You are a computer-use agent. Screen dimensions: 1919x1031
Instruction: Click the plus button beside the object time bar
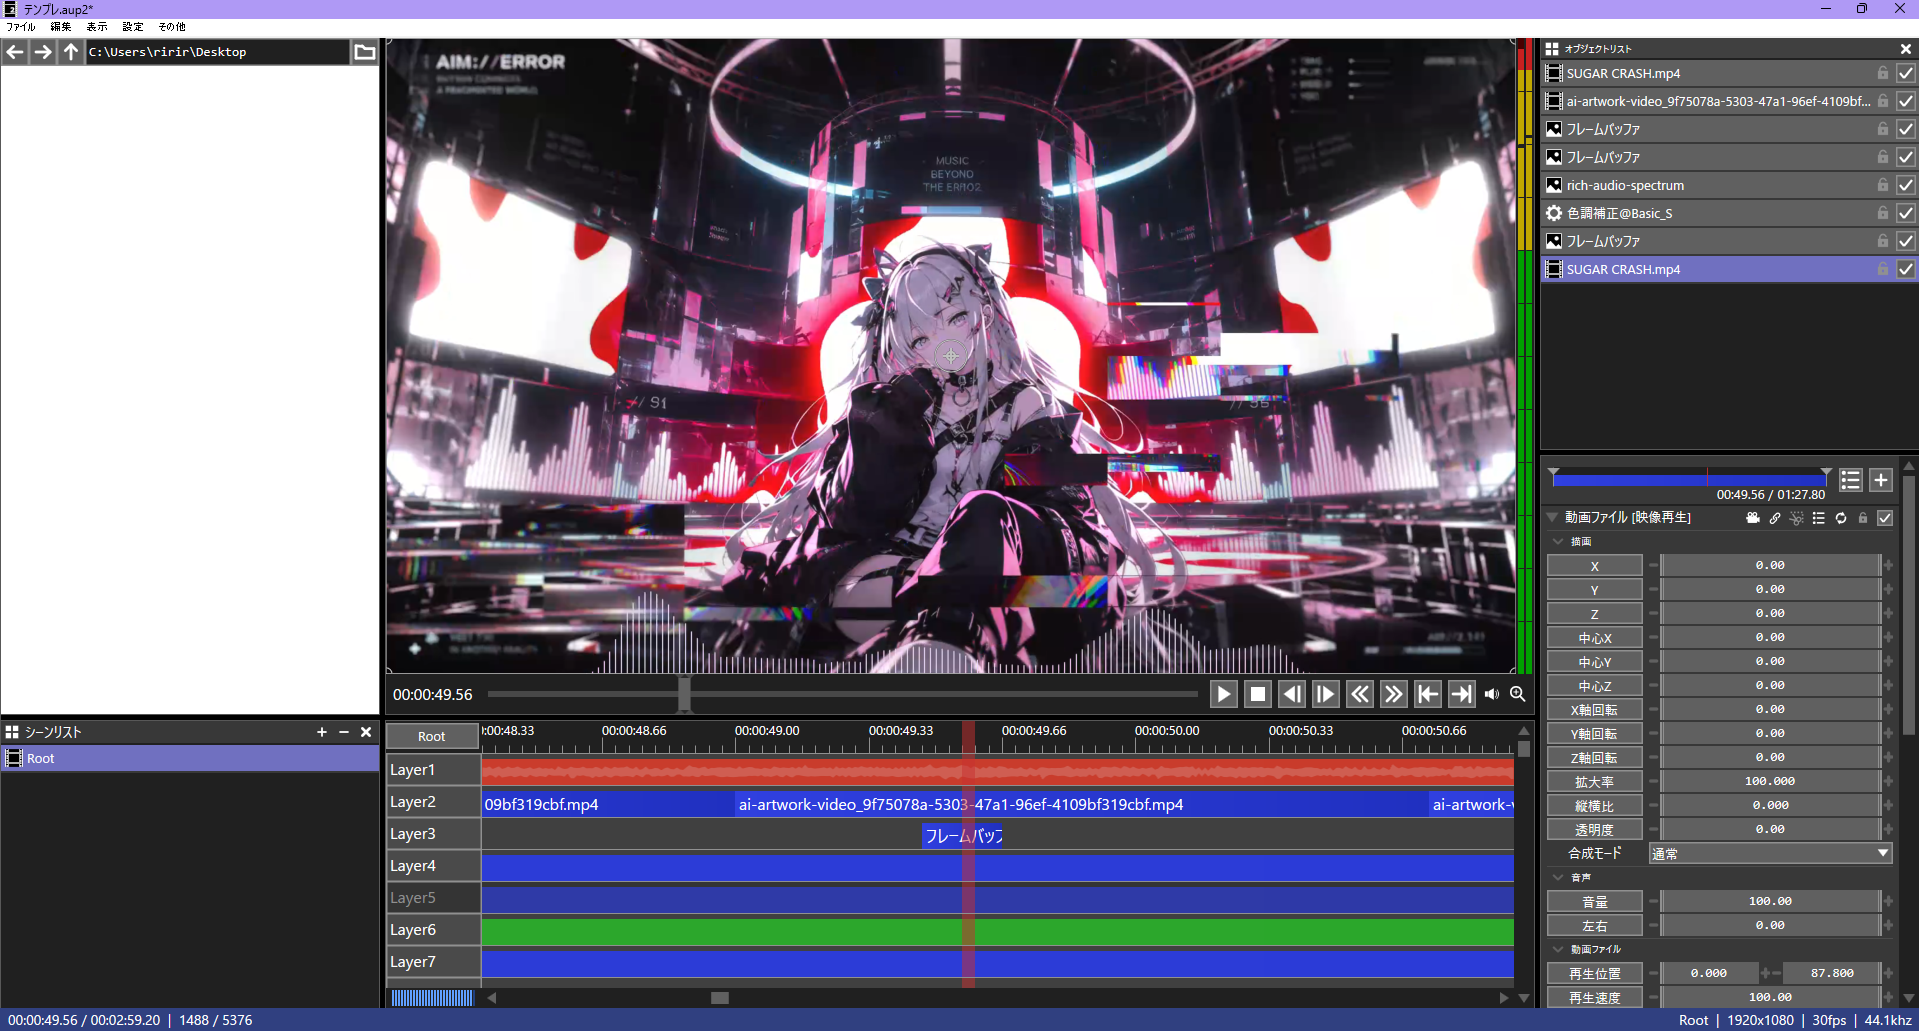coord(1881,480)
